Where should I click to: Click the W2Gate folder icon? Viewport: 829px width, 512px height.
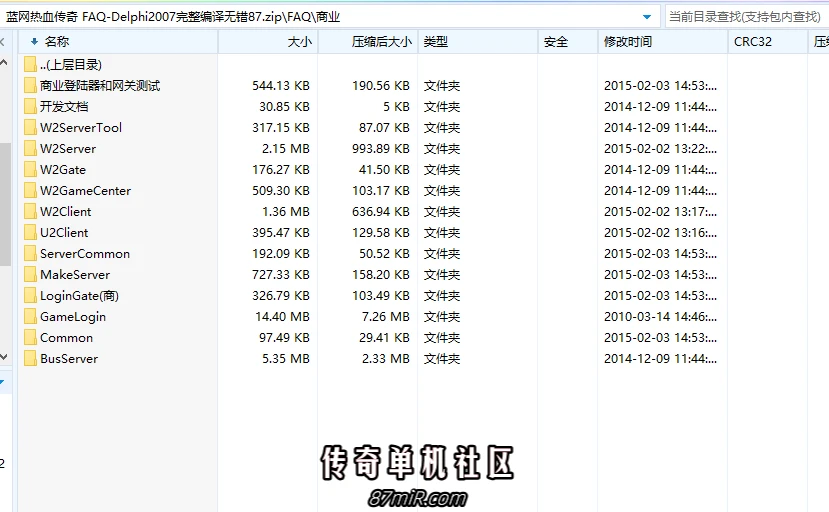click(30, 170)
